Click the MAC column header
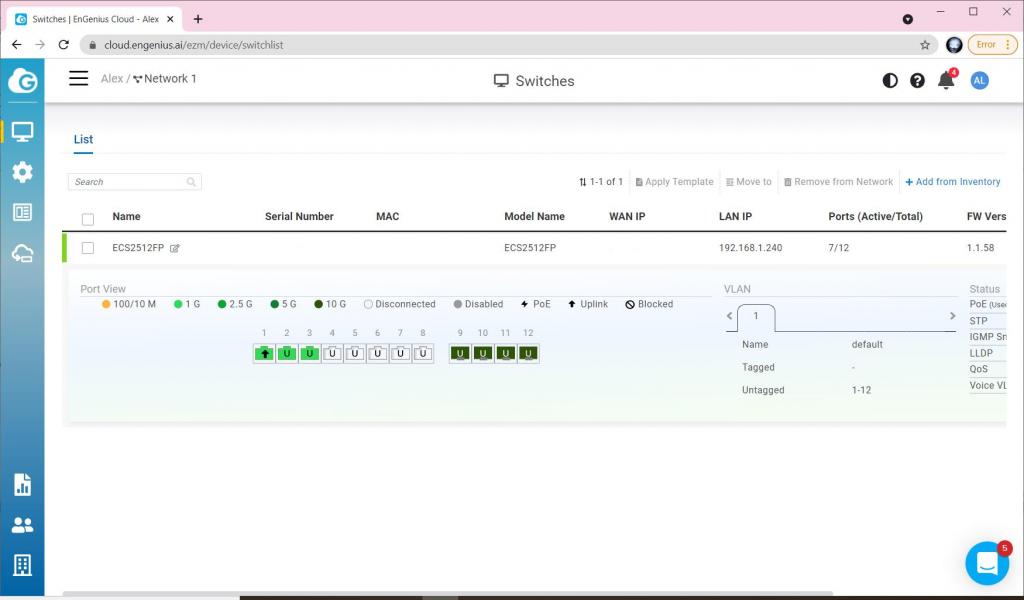1024x600 pixels. tap(387, 217)
